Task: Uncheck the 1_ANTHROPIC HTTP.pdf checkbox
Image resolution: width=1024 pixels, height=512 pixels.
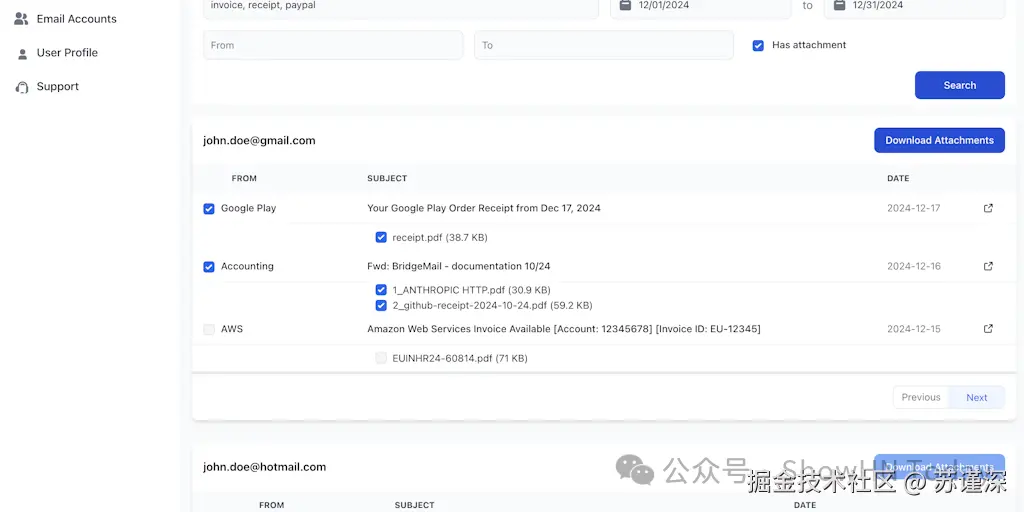Action: point(381,290)
